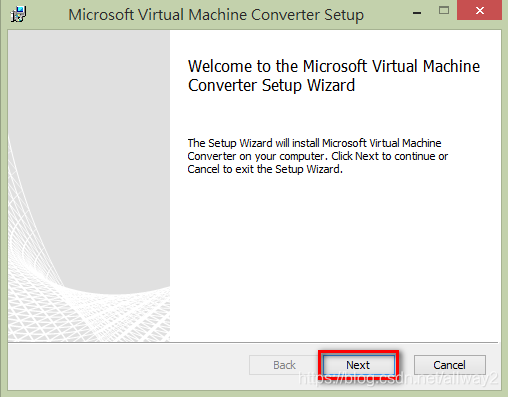This screenshot has height=397, width=508.
Task: Close the setup window with the red X
Action: tap(479, 11)
